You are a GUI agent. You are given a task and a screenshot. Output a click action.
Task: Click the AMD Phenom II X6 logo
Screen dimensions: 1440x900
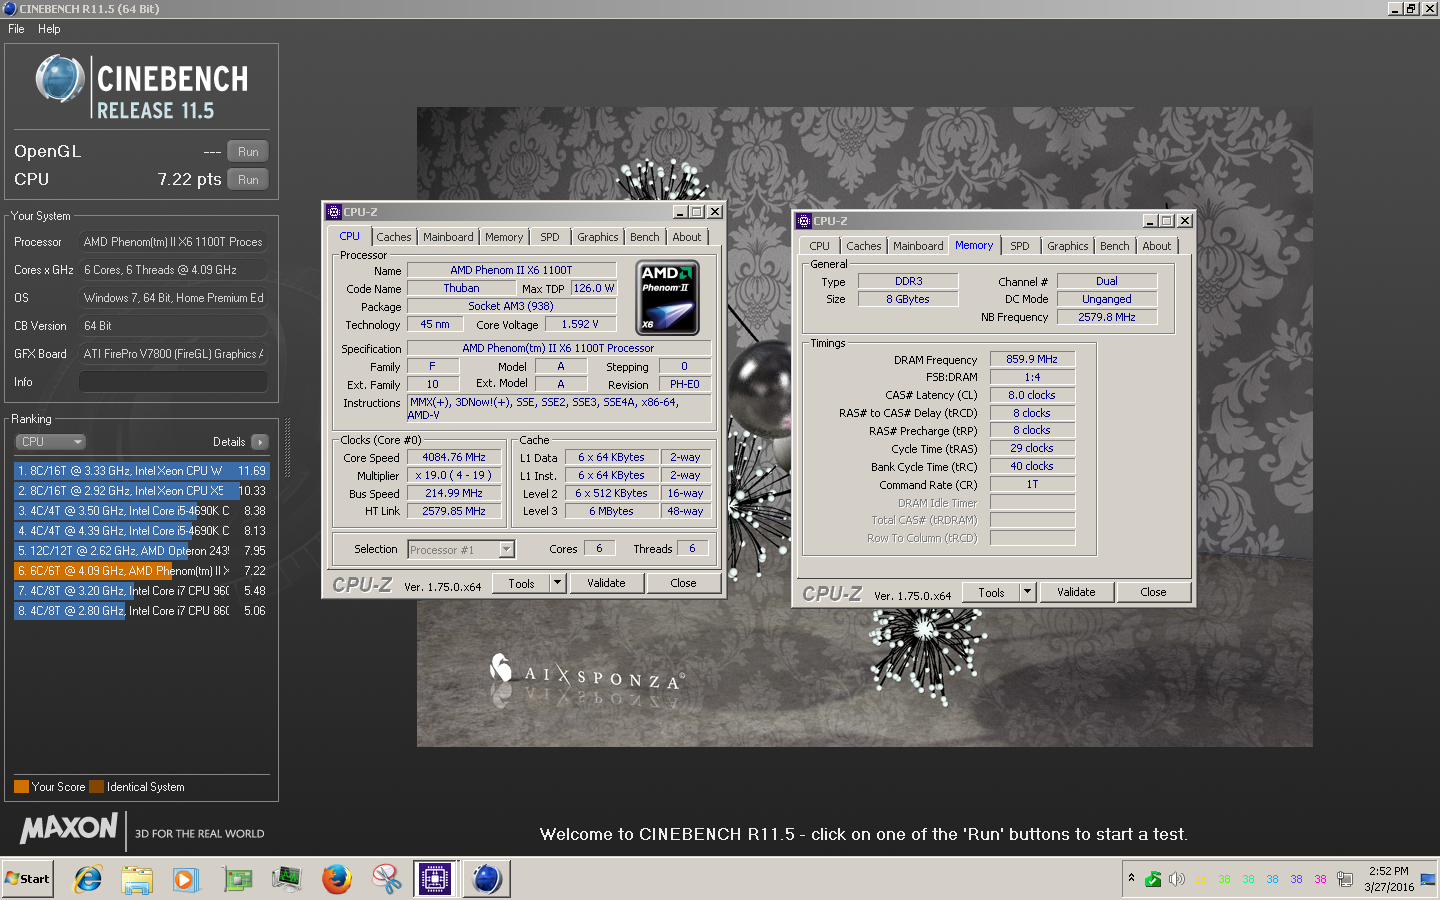click(668, 298)
